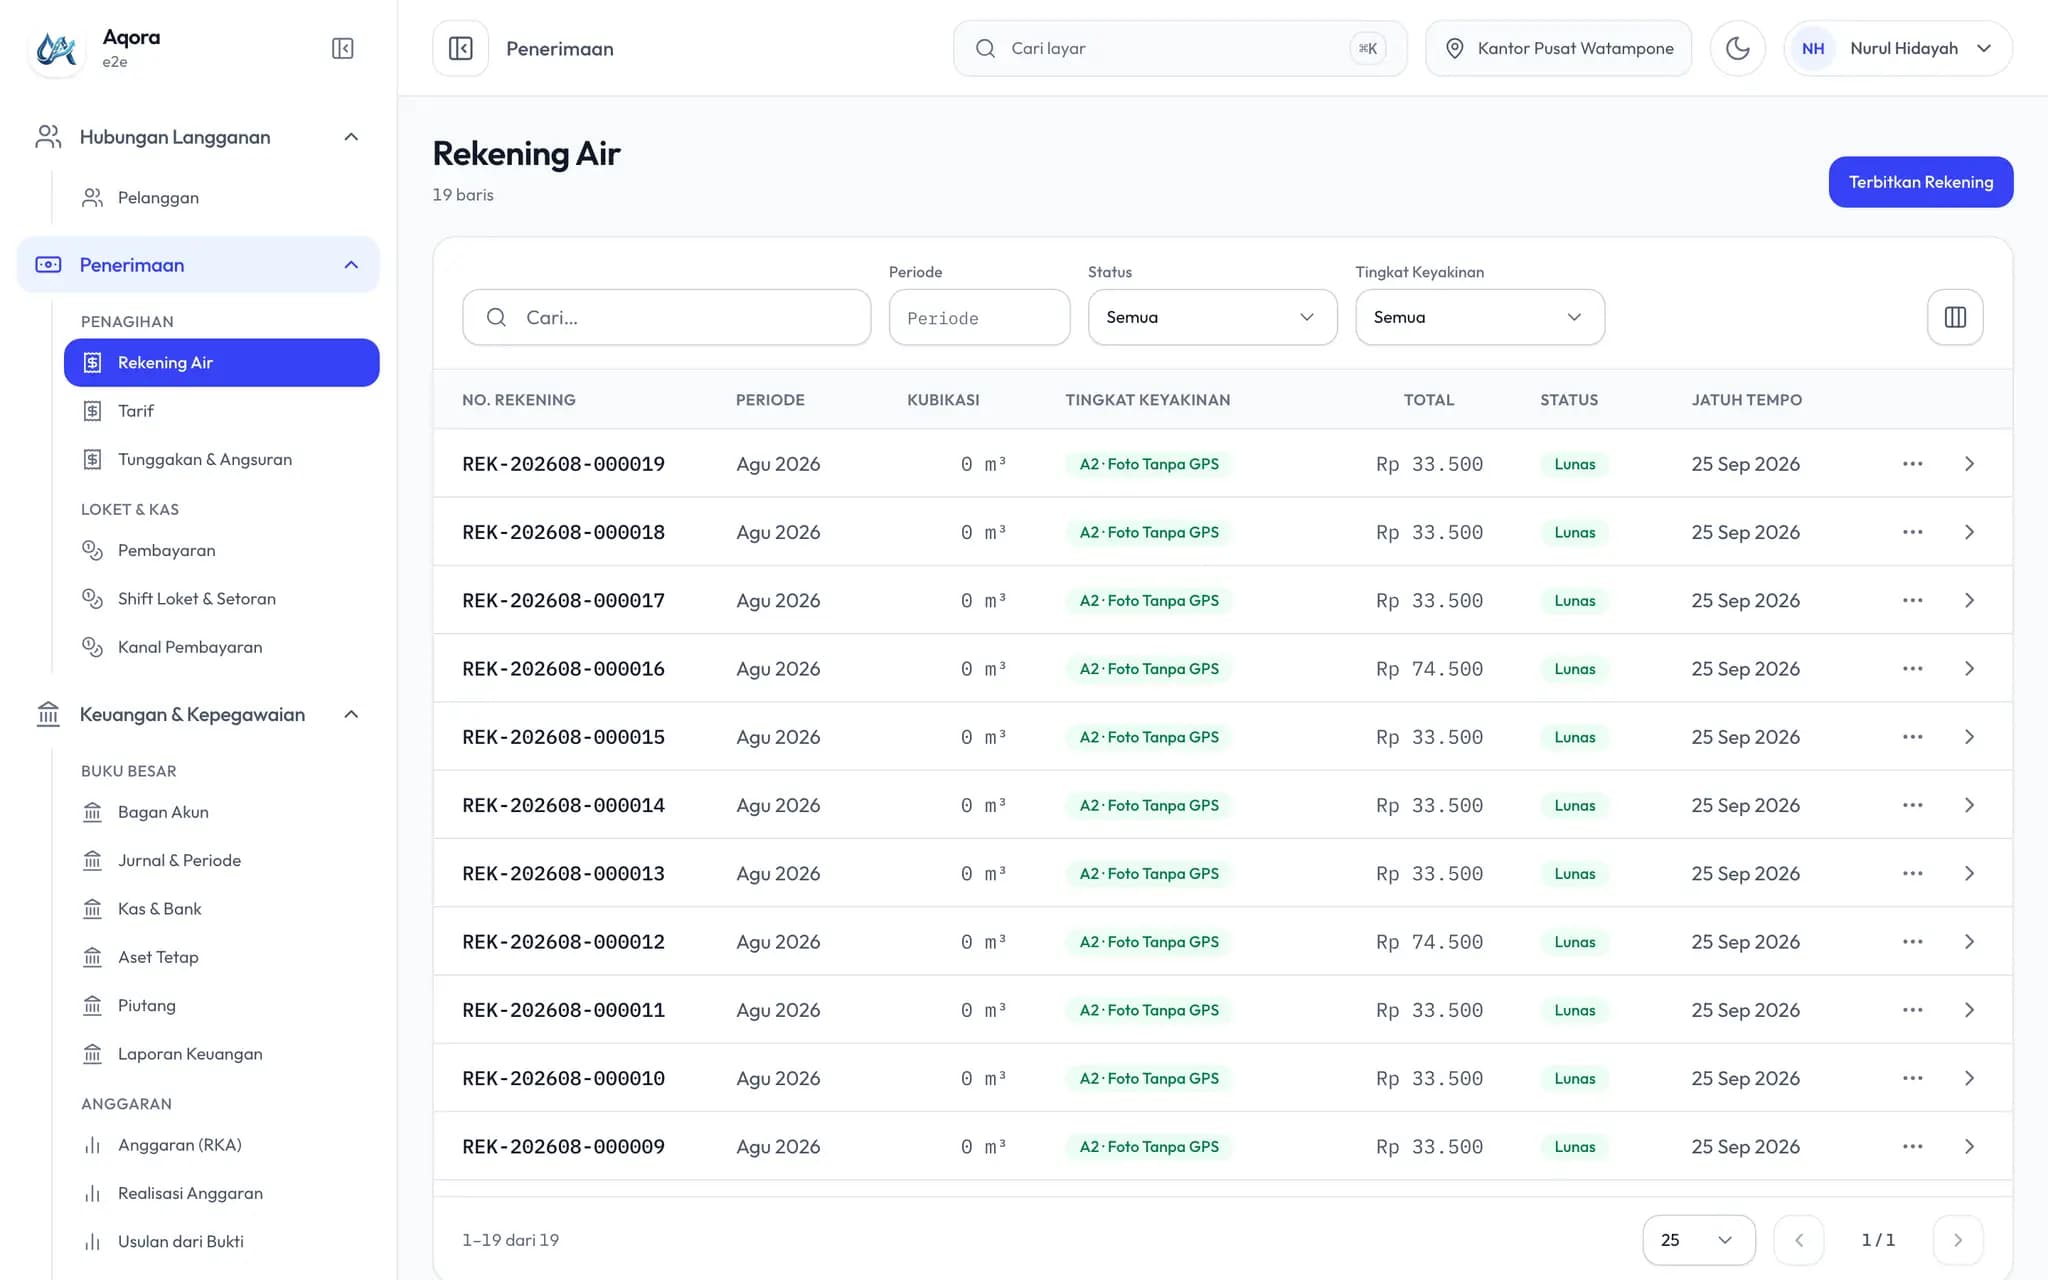
Task: Open details arrow for REK-202608-000018
Action: click(1969, 532)
